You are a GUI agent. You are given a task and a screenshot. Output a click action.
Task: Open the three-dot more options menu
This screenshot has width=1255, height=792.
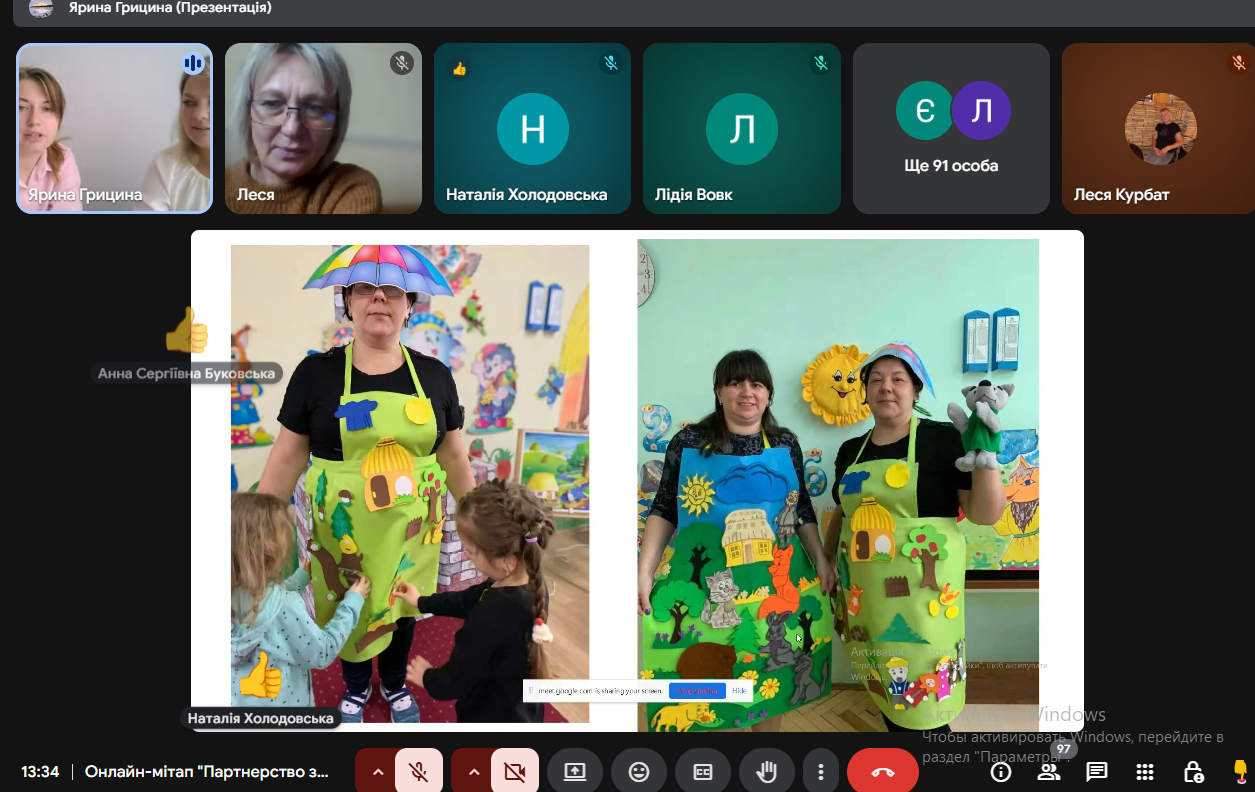coord(820,771)
